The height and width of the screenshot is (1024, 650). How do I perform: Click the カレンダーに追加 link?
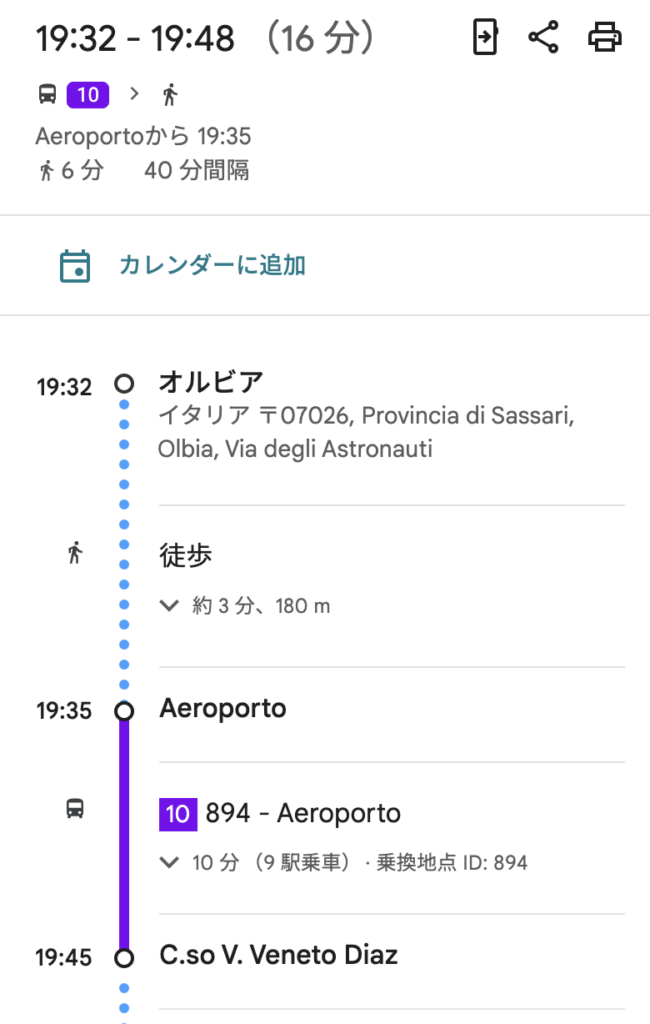[x=212, y=266]
